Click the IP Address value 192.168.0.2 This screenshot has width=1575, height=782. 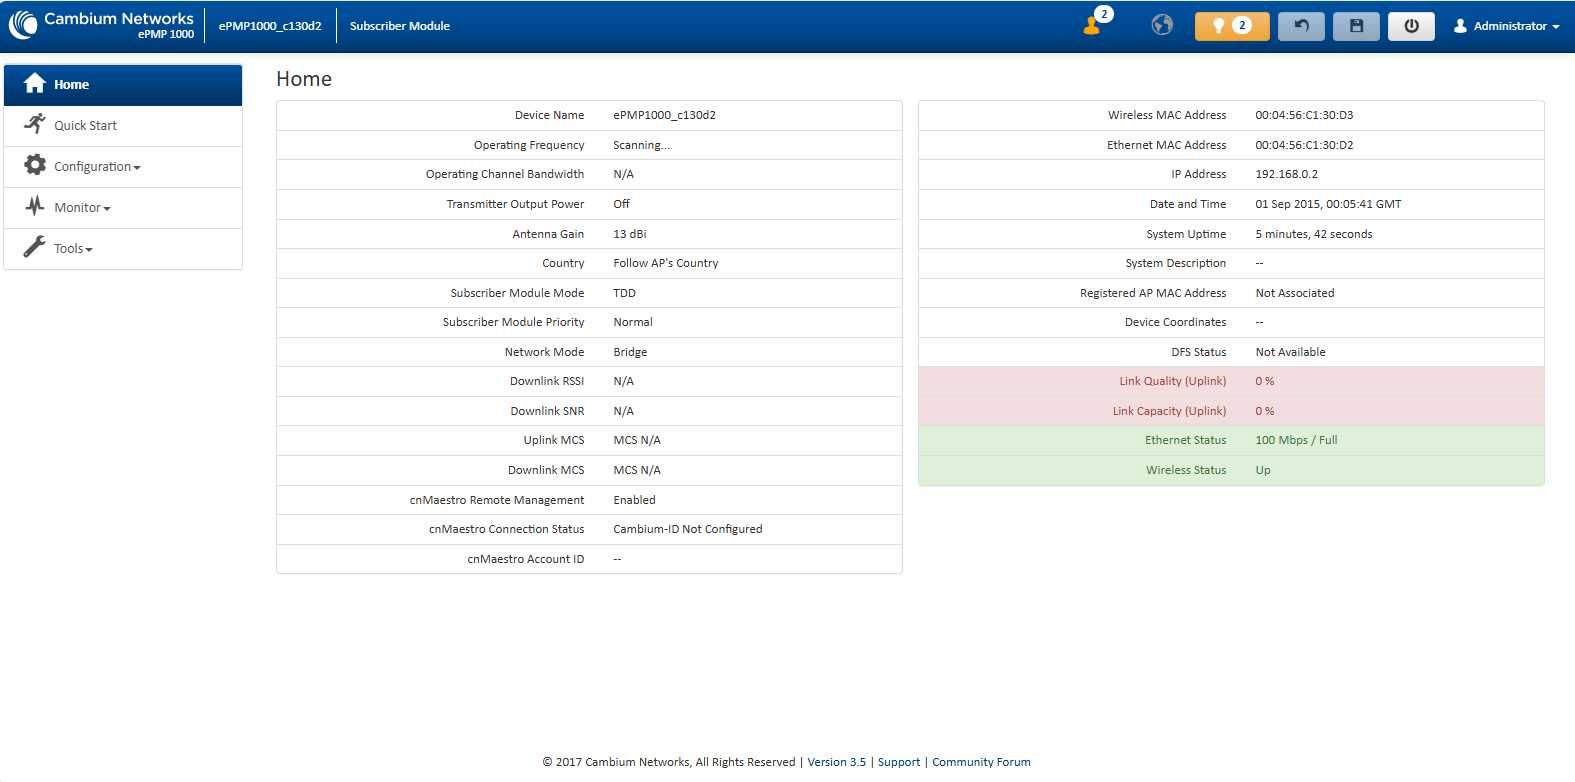(1287, 174)
